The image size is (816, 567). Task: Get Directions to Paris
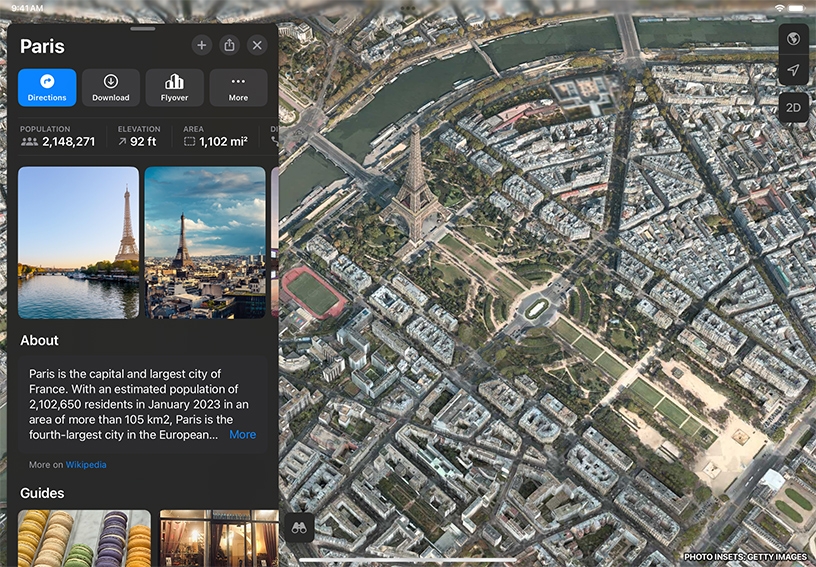[47, 88]
